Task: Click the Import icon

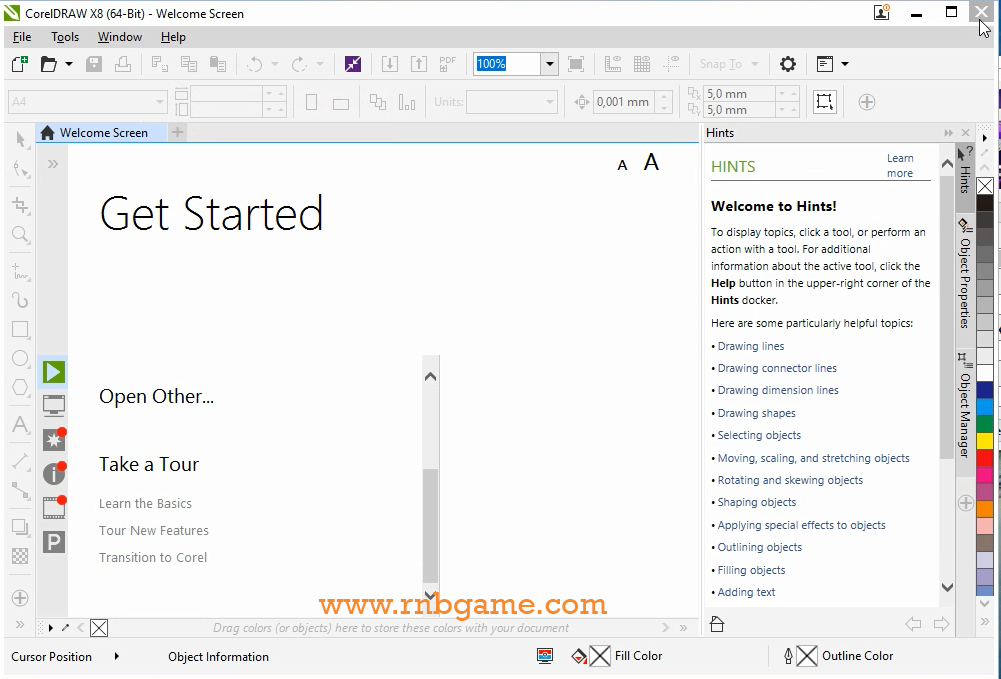Action: (389, 64)
